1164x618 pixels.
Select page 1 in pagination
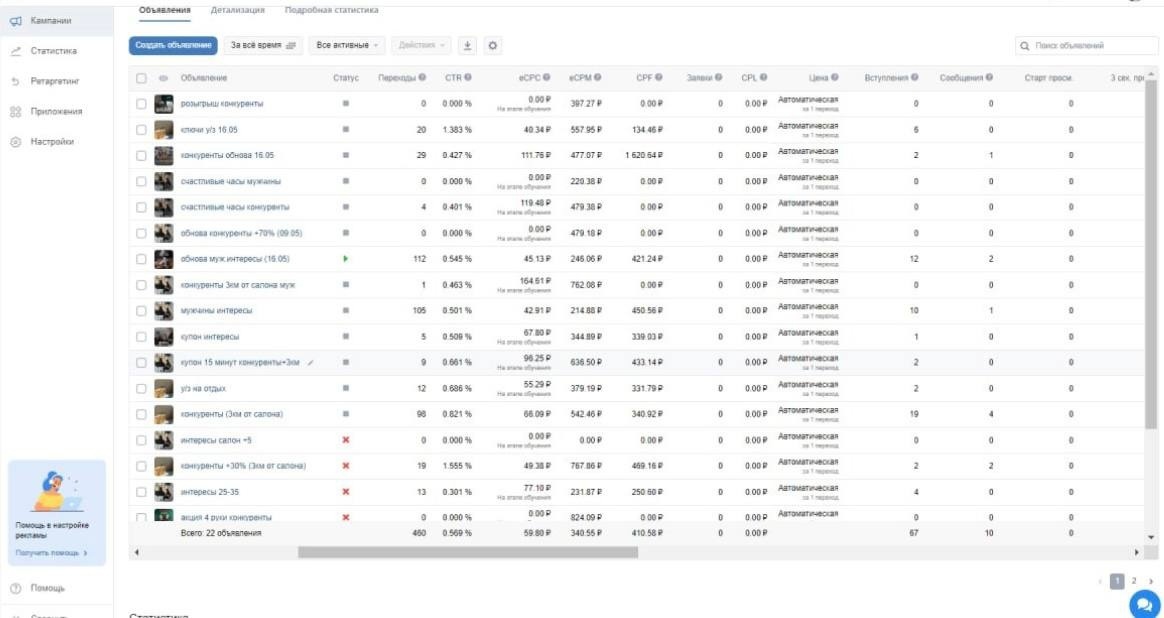click(1117, 581)
